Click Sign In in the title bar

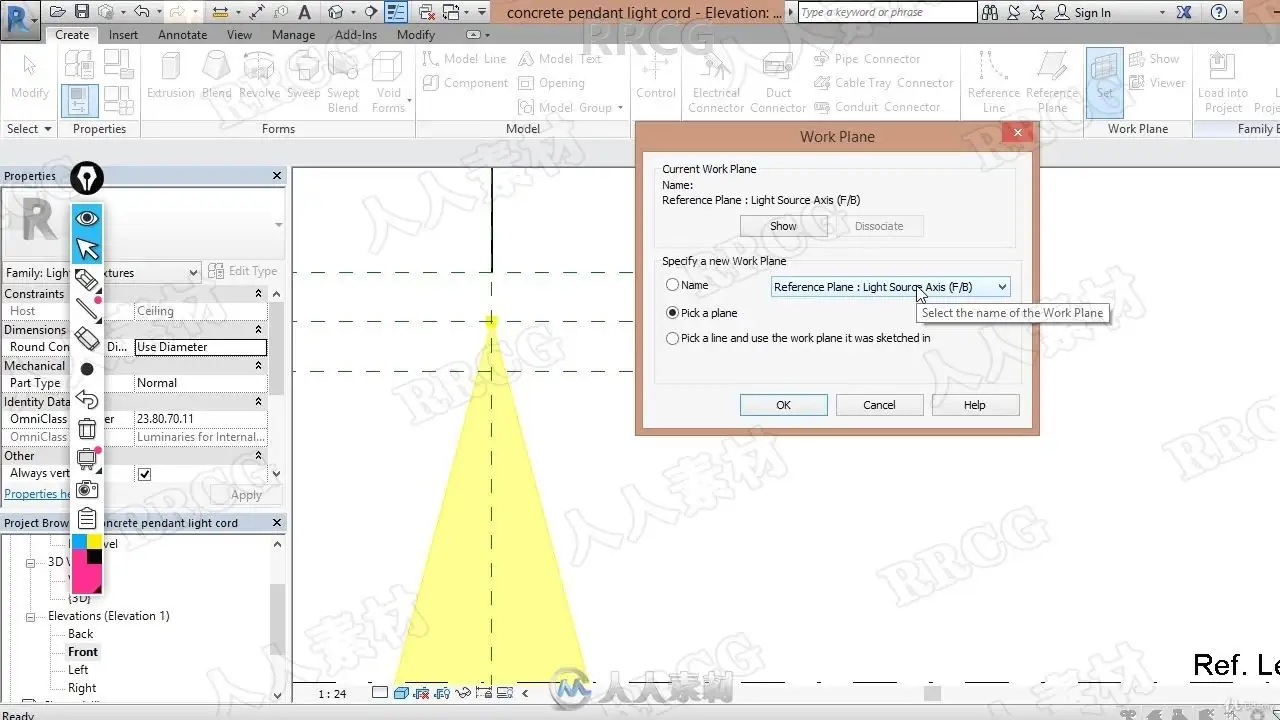point(1092,13)
